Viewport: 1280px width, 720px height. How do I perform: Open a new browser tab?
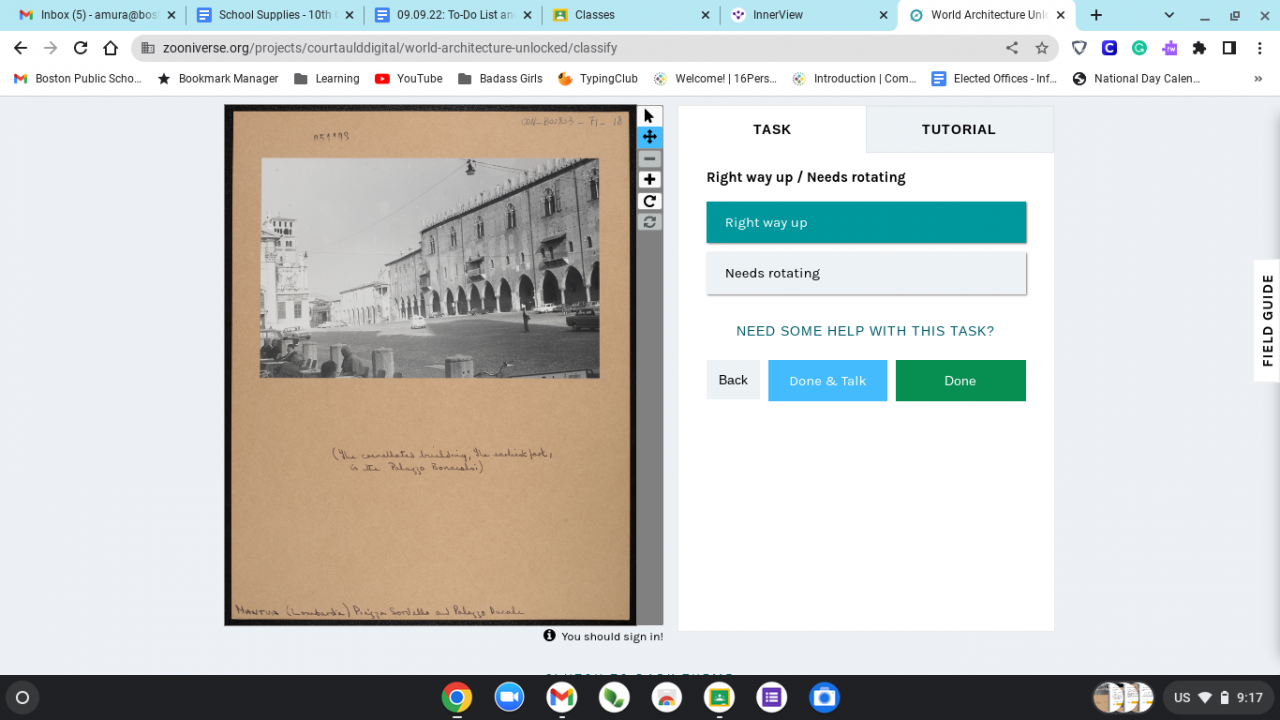pos(1096,15)
